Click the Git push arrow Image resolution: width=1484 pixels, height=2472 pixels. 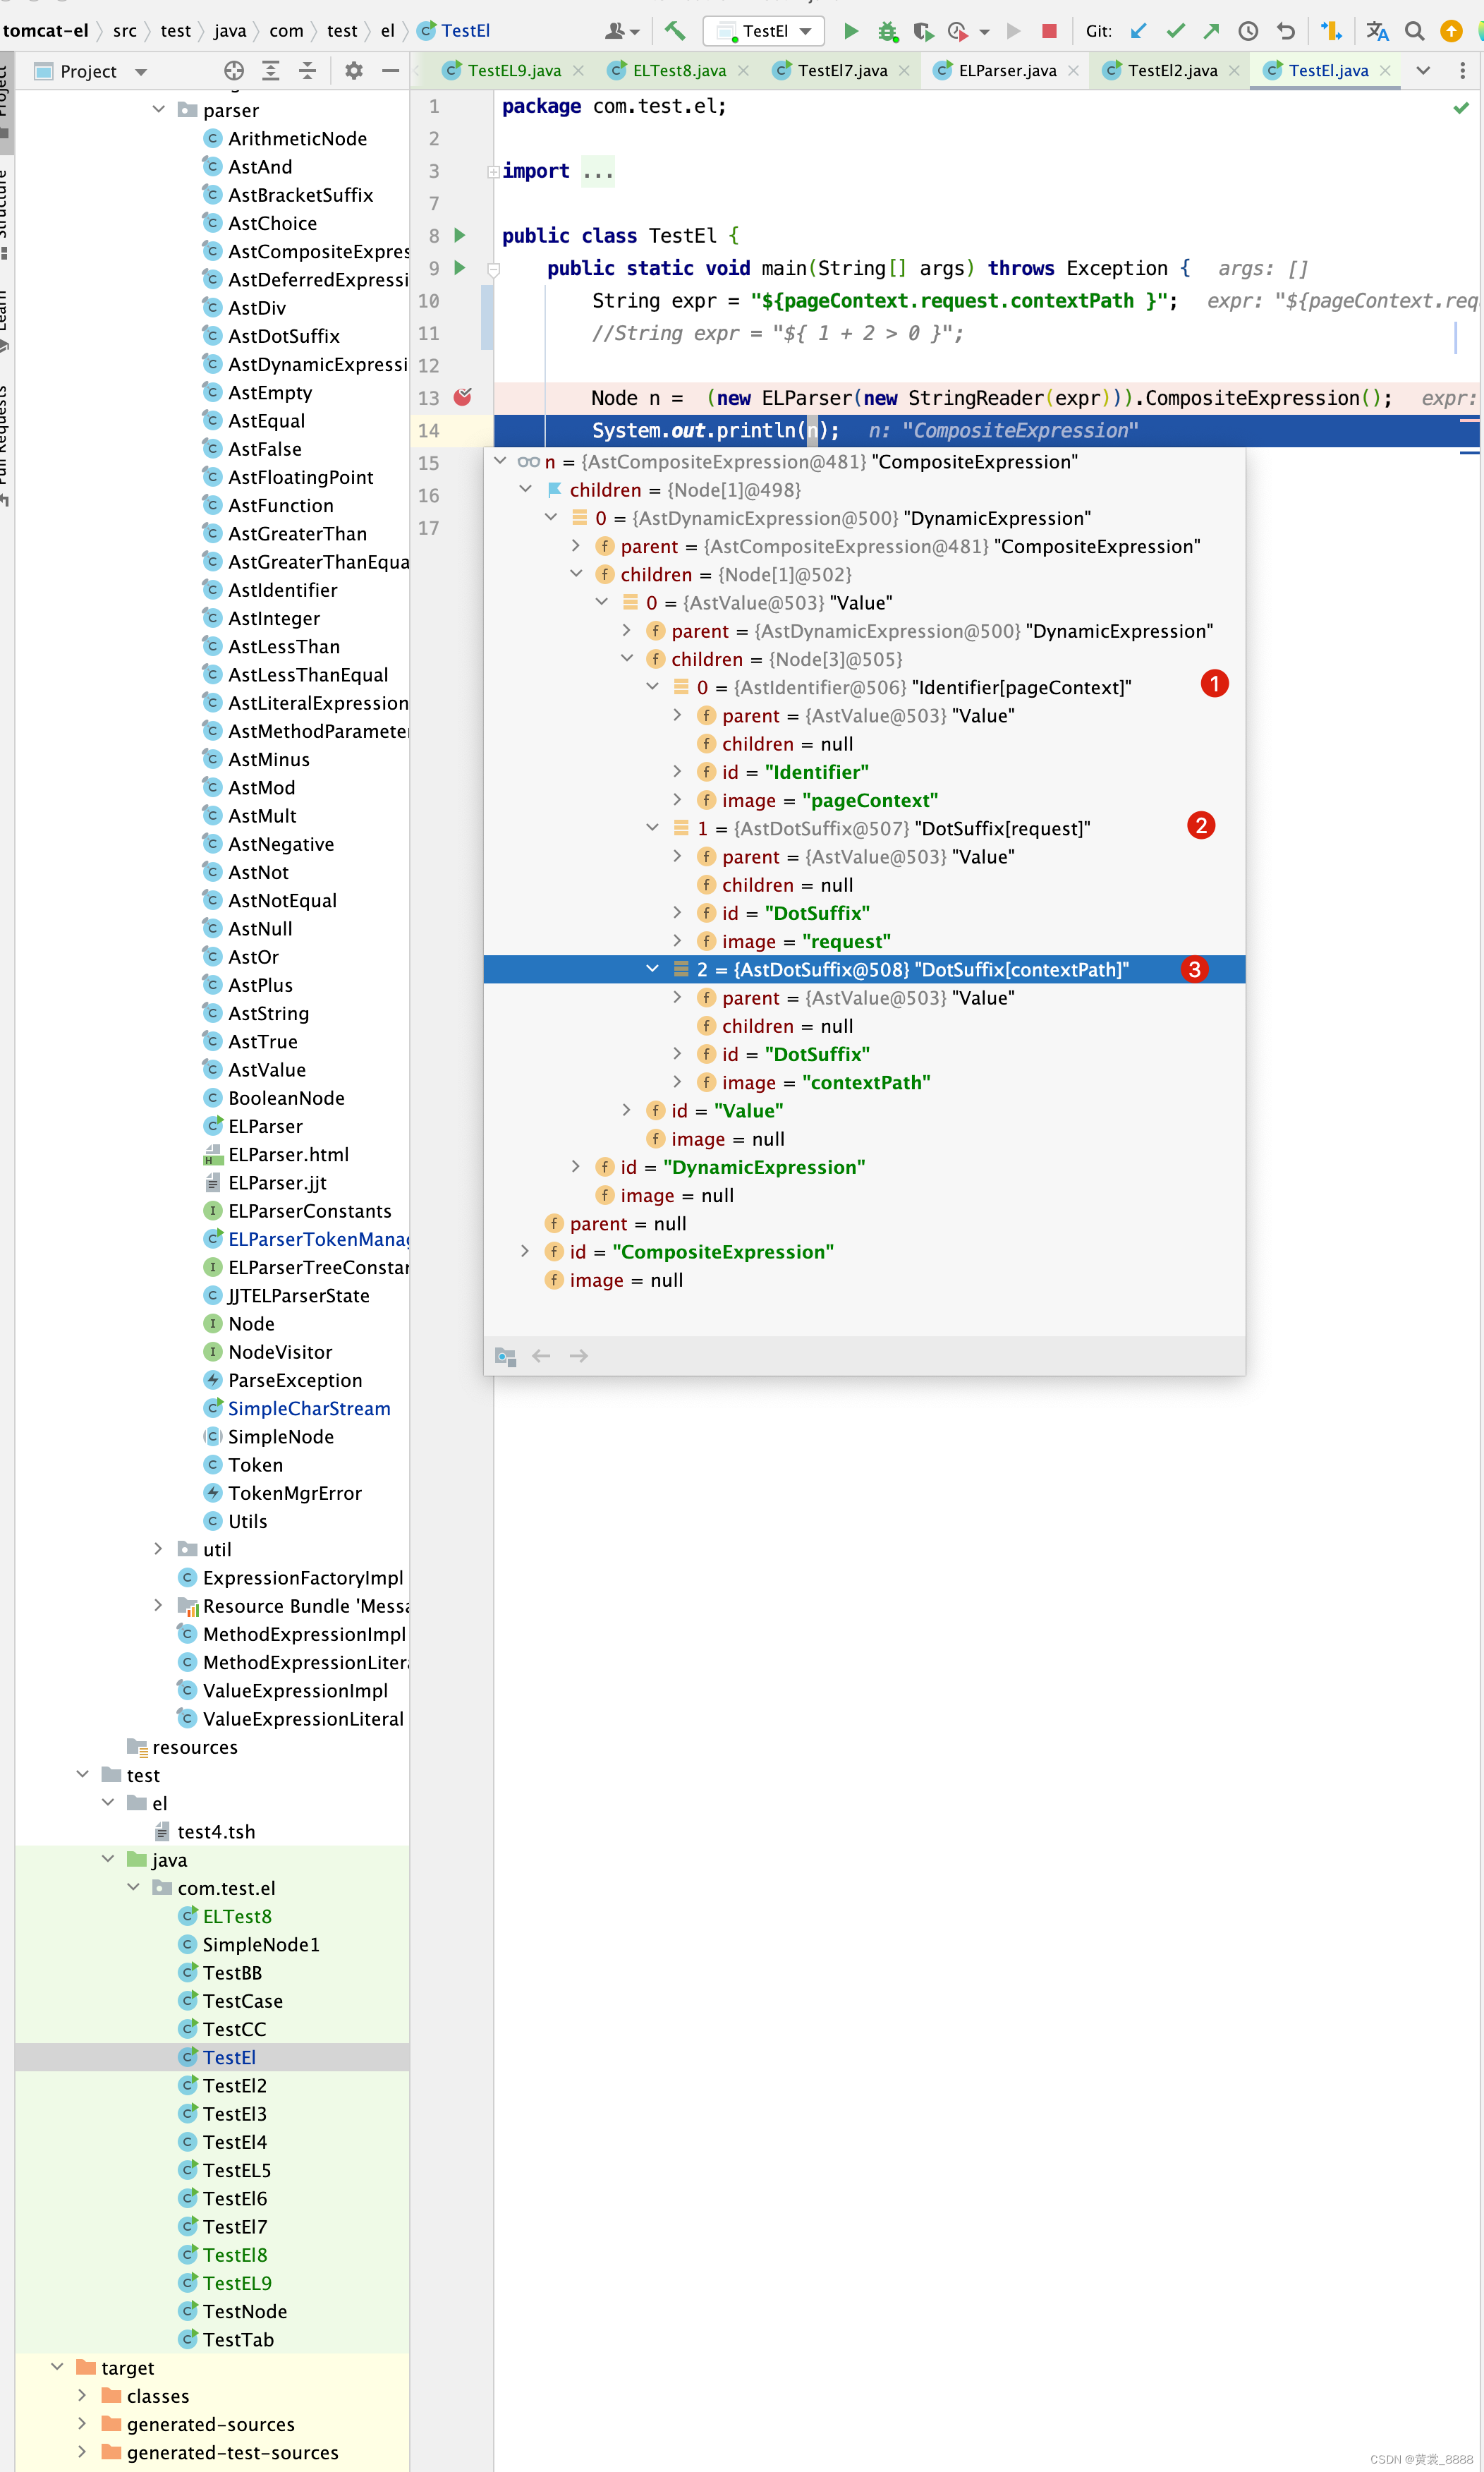click(1211, 31)
